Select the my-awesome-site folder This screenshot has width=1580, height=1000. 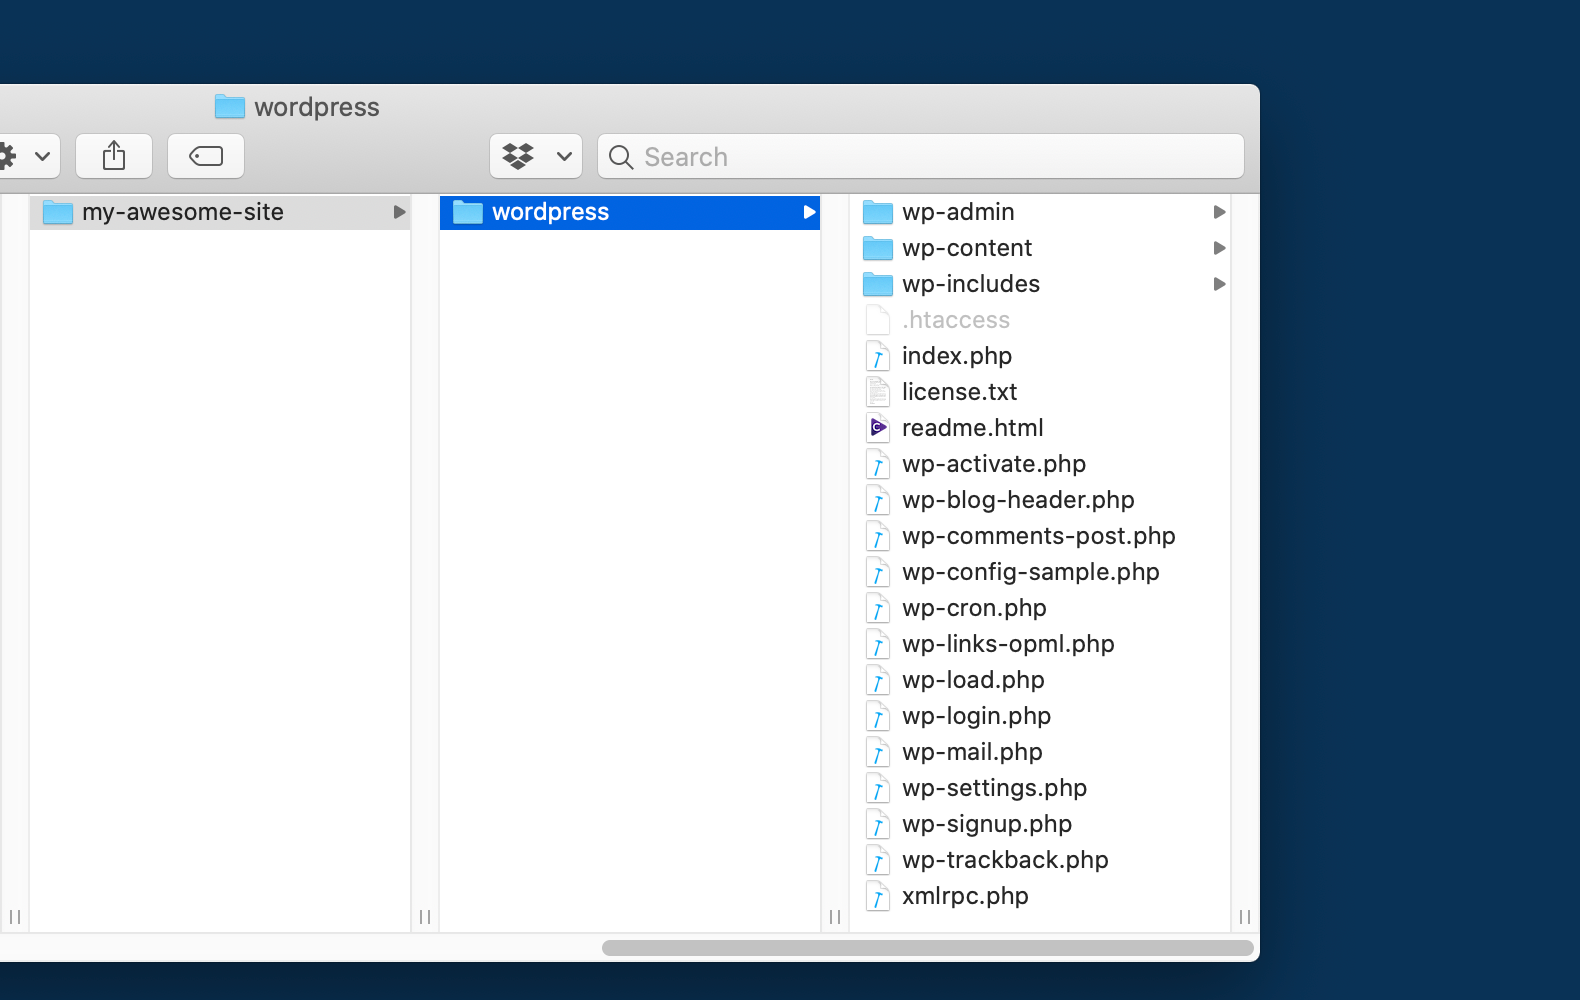pos(183,212)
